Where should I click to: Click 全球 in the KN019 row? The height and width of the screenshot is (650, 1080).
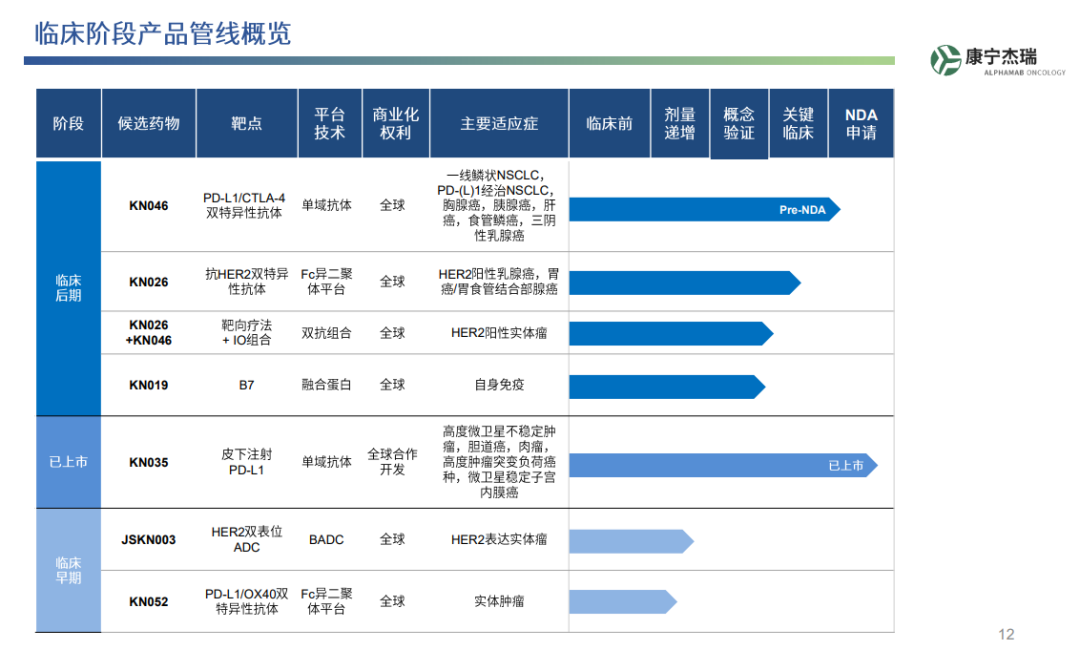[393, 384]
